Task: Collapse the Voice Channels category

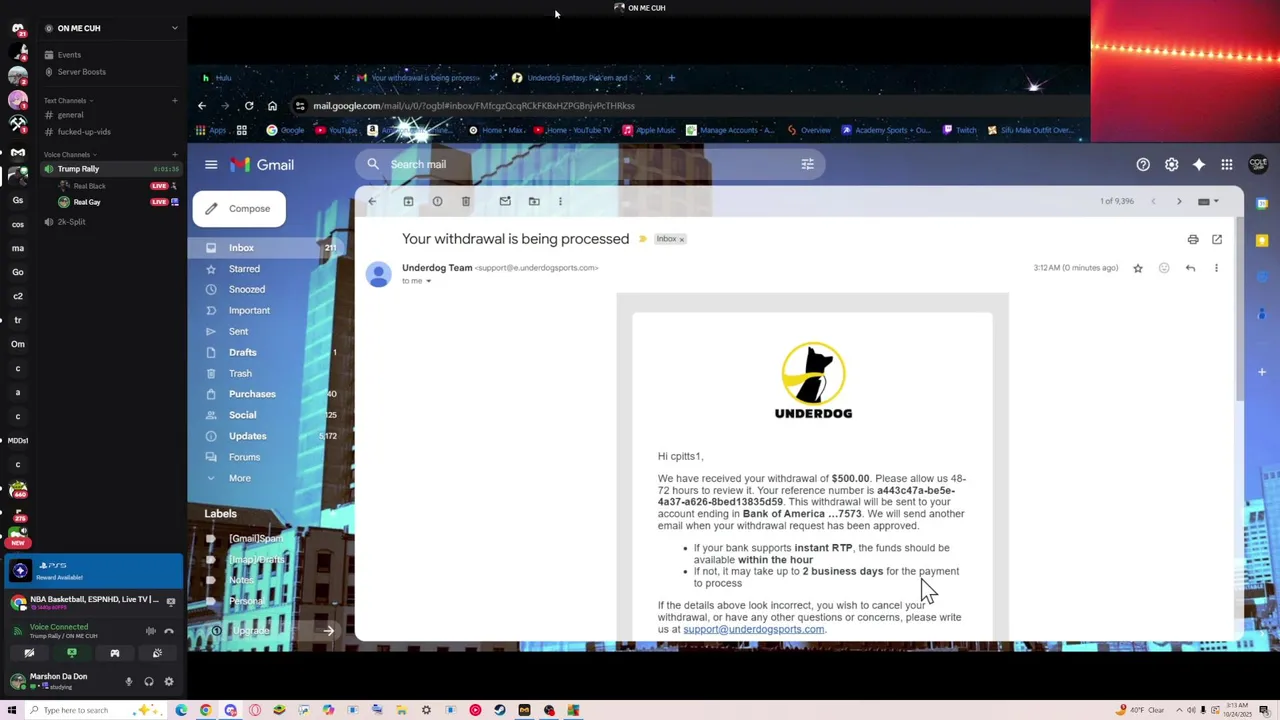Action: (70, 155)
